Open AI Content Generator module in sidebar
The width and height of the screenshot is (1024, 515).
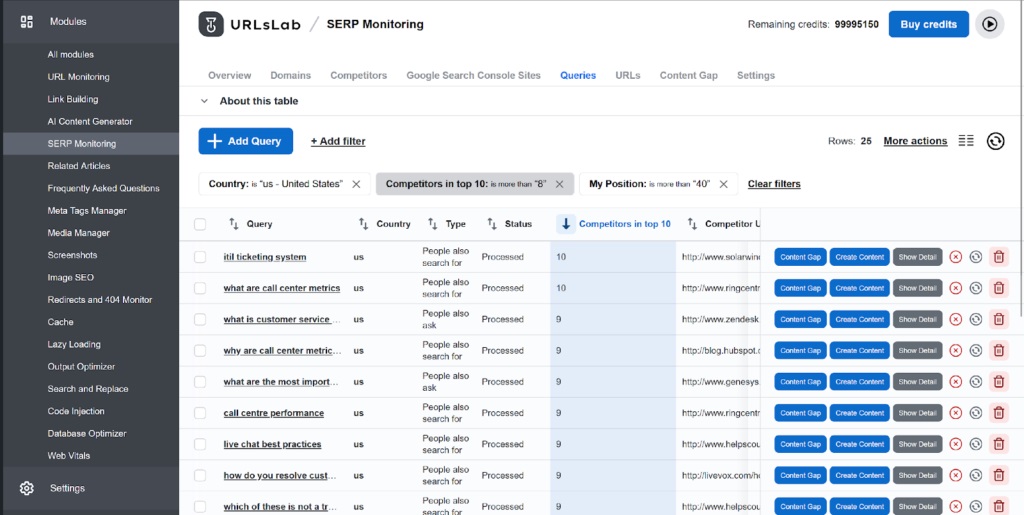pyautogui.click(x=90, y=121)
